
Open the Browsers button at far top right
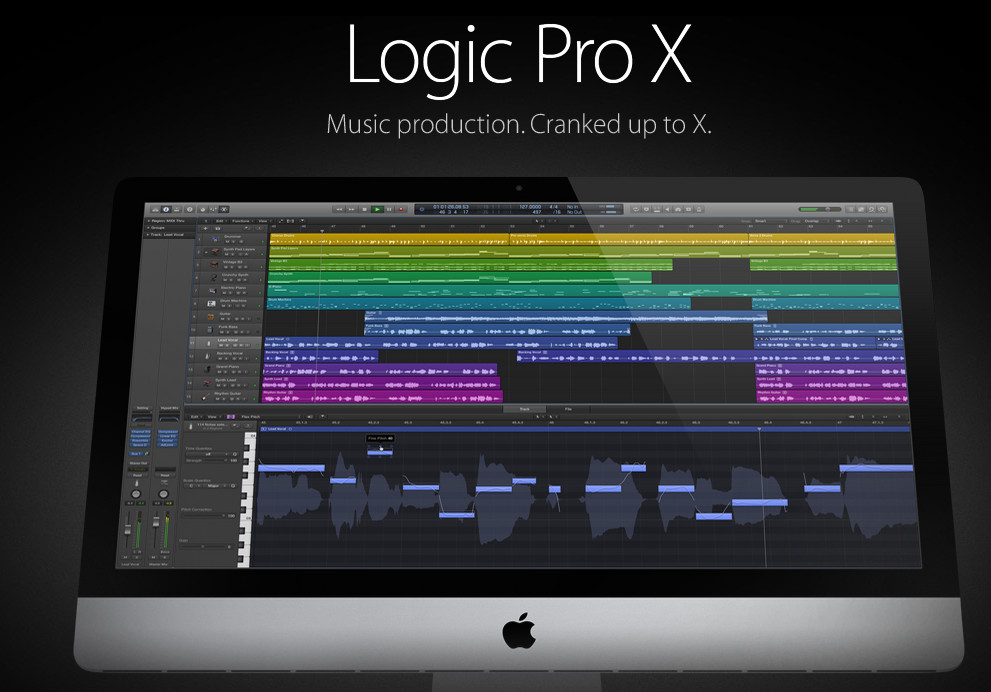click(882, 209)
